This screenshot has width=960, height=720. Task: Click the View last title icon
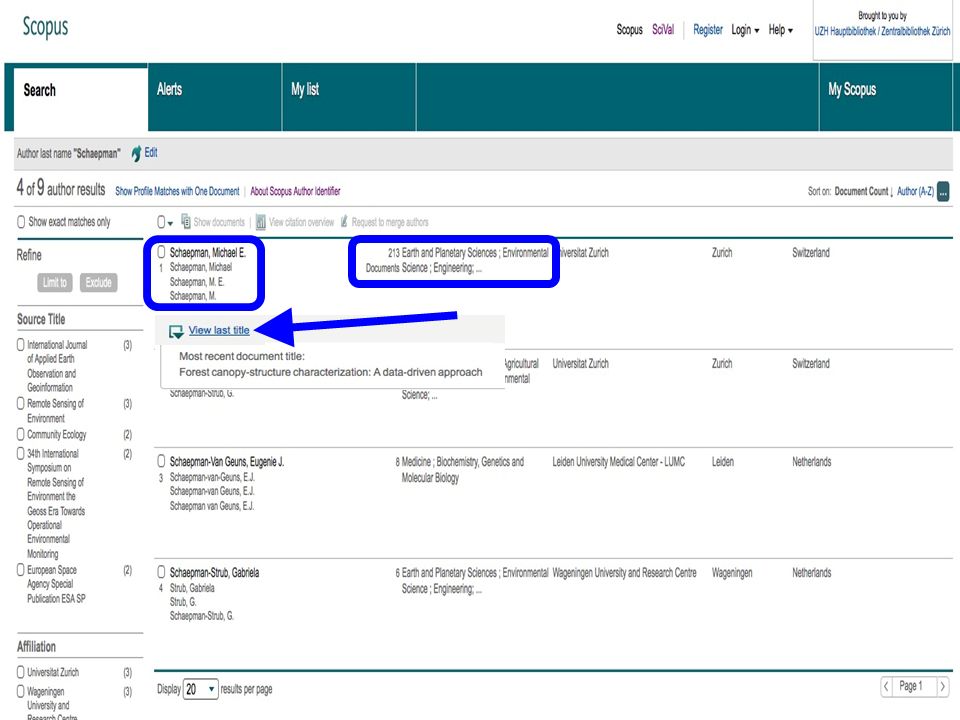176,331
